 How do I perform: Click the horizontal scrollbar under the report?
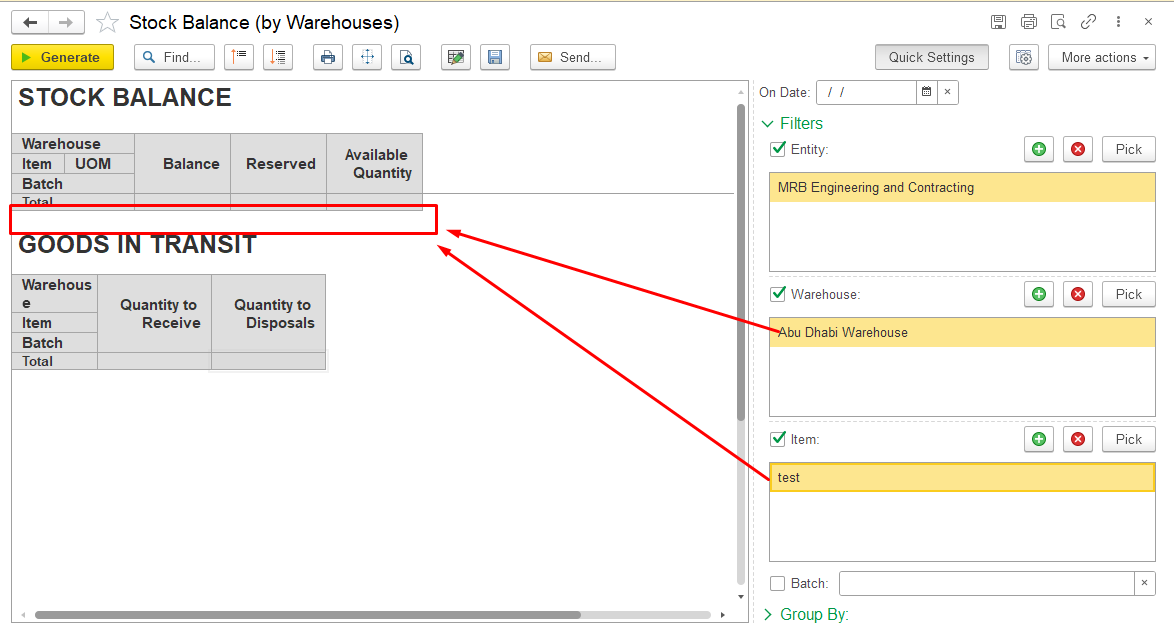point(308,615)
